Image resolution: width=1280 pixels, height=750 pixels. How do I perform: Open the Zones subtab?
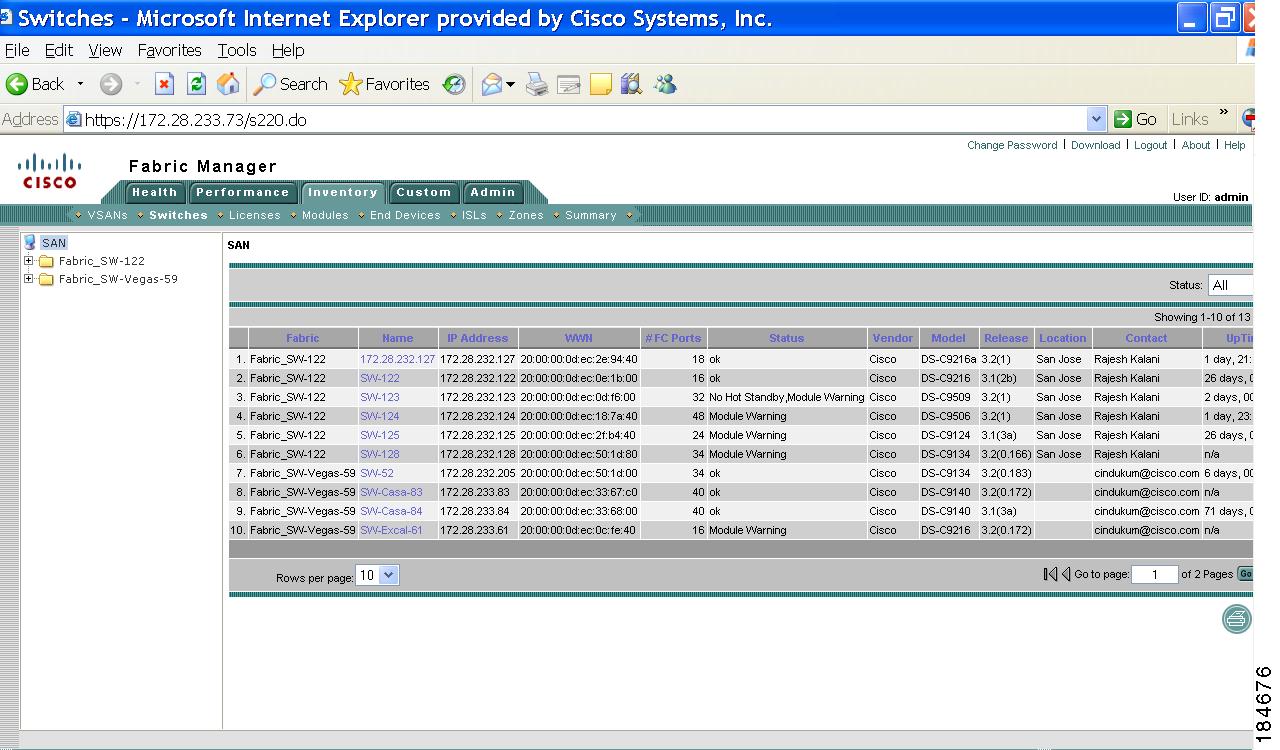click(526, 215)
